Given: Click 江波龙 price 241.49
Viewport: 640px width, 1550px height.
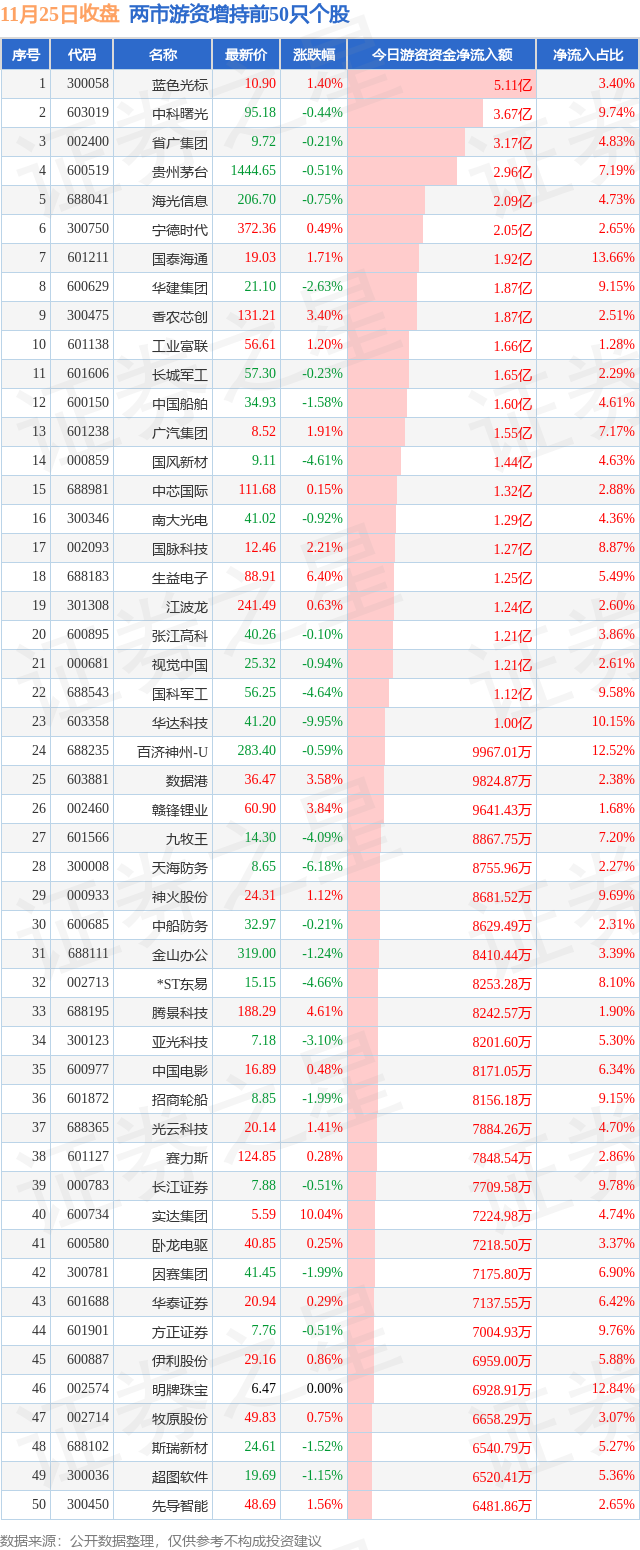Looking at the screenshot, I should pos(256,606).
